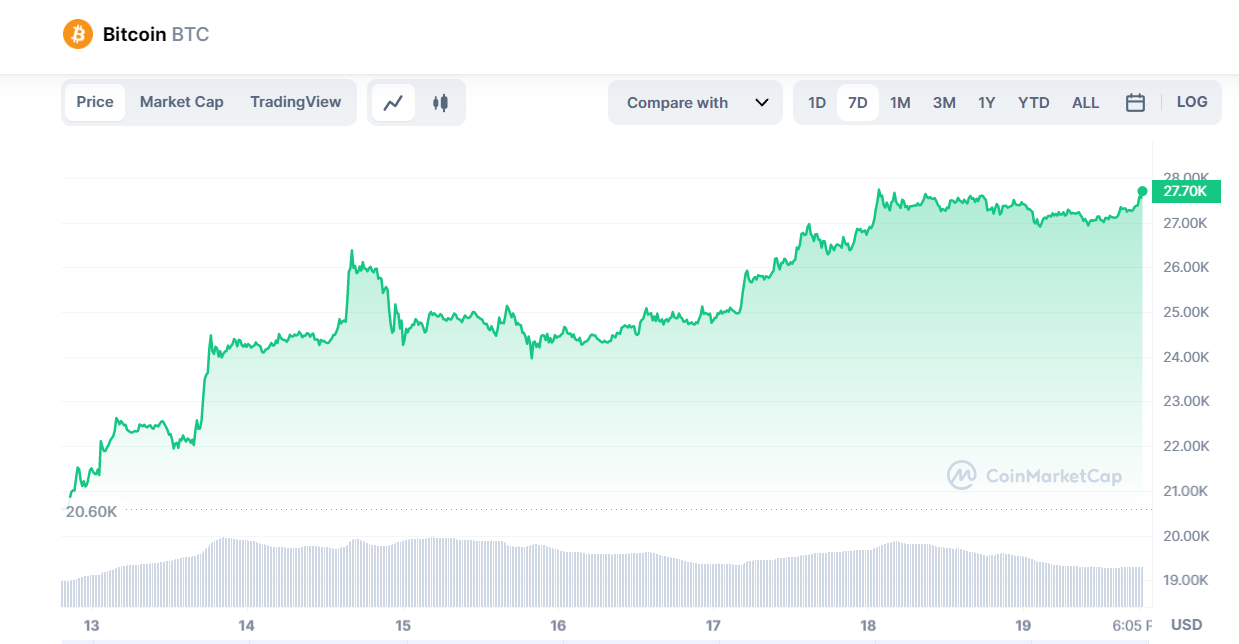
Task: Expand the Compare with dropdown
Action: tap(696, 102)
